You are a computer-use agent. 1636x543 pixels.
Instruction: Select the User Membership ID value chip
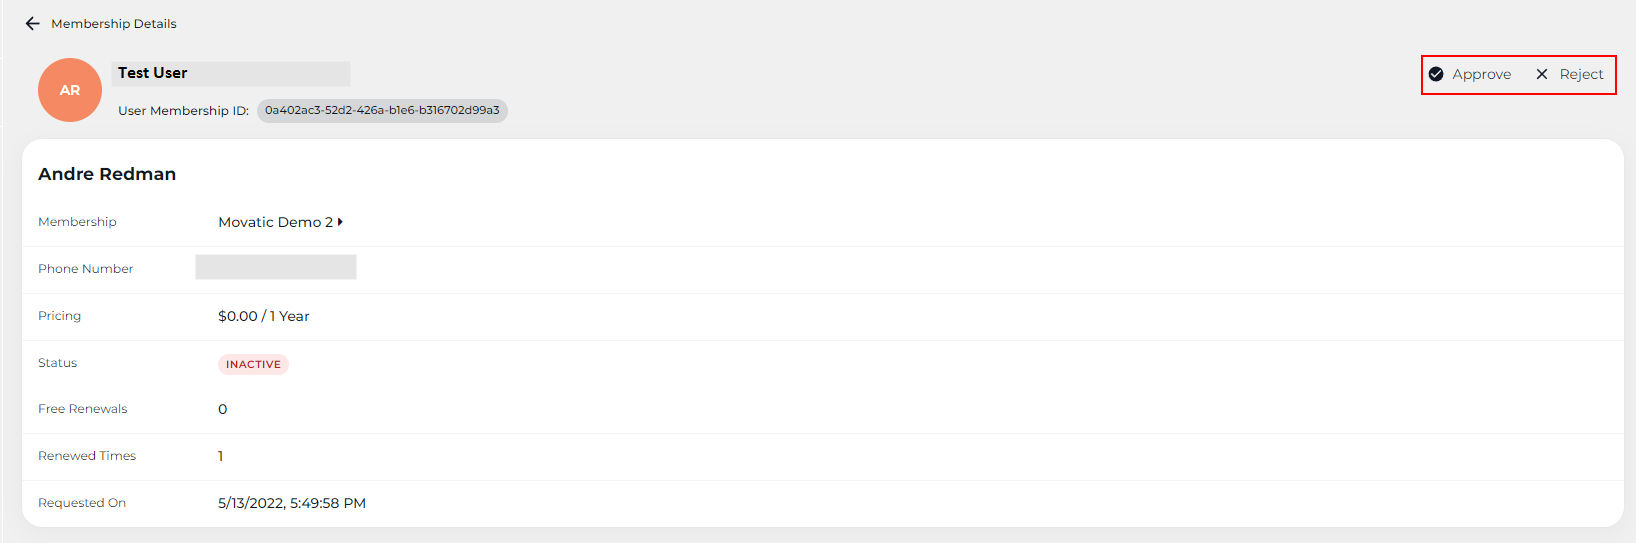382,110
